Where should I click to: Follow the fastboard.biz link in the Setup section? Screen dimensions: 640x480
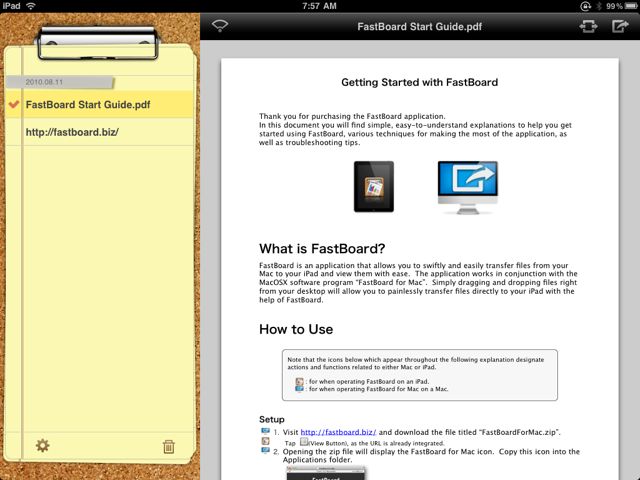pos(338,432)
